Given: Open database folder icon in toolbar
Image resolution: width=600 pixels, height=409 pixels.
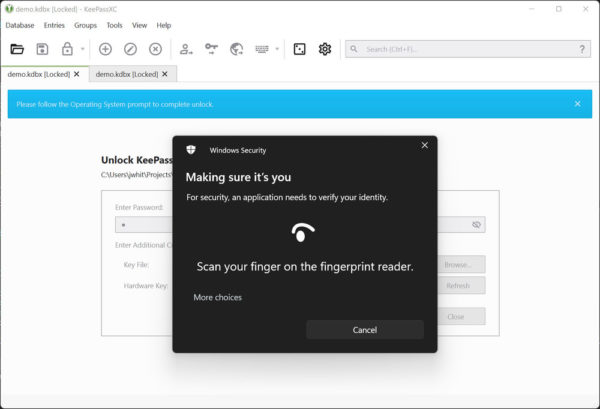Looking at the screenshot, I should (17, 49).
